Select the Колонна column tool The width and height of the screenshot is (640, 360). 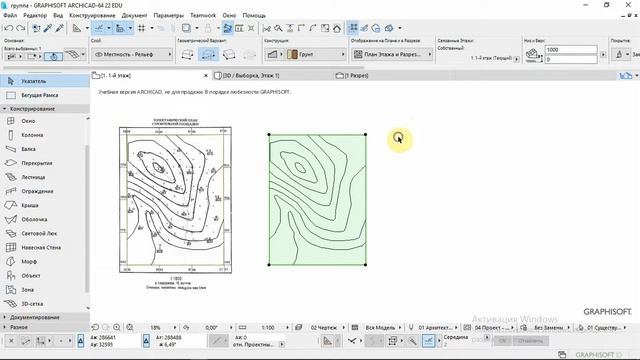(43, 135)
